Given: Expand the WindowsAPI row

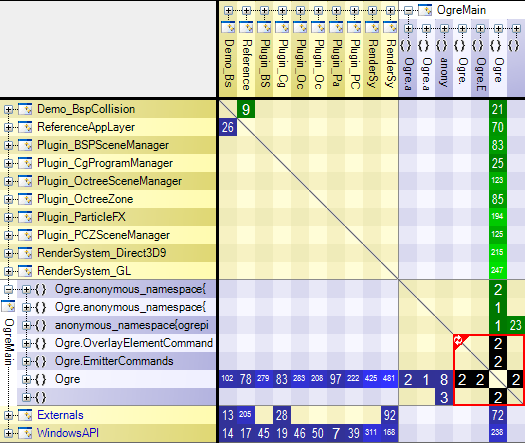Looking at the screenshot, I should 8,433.
